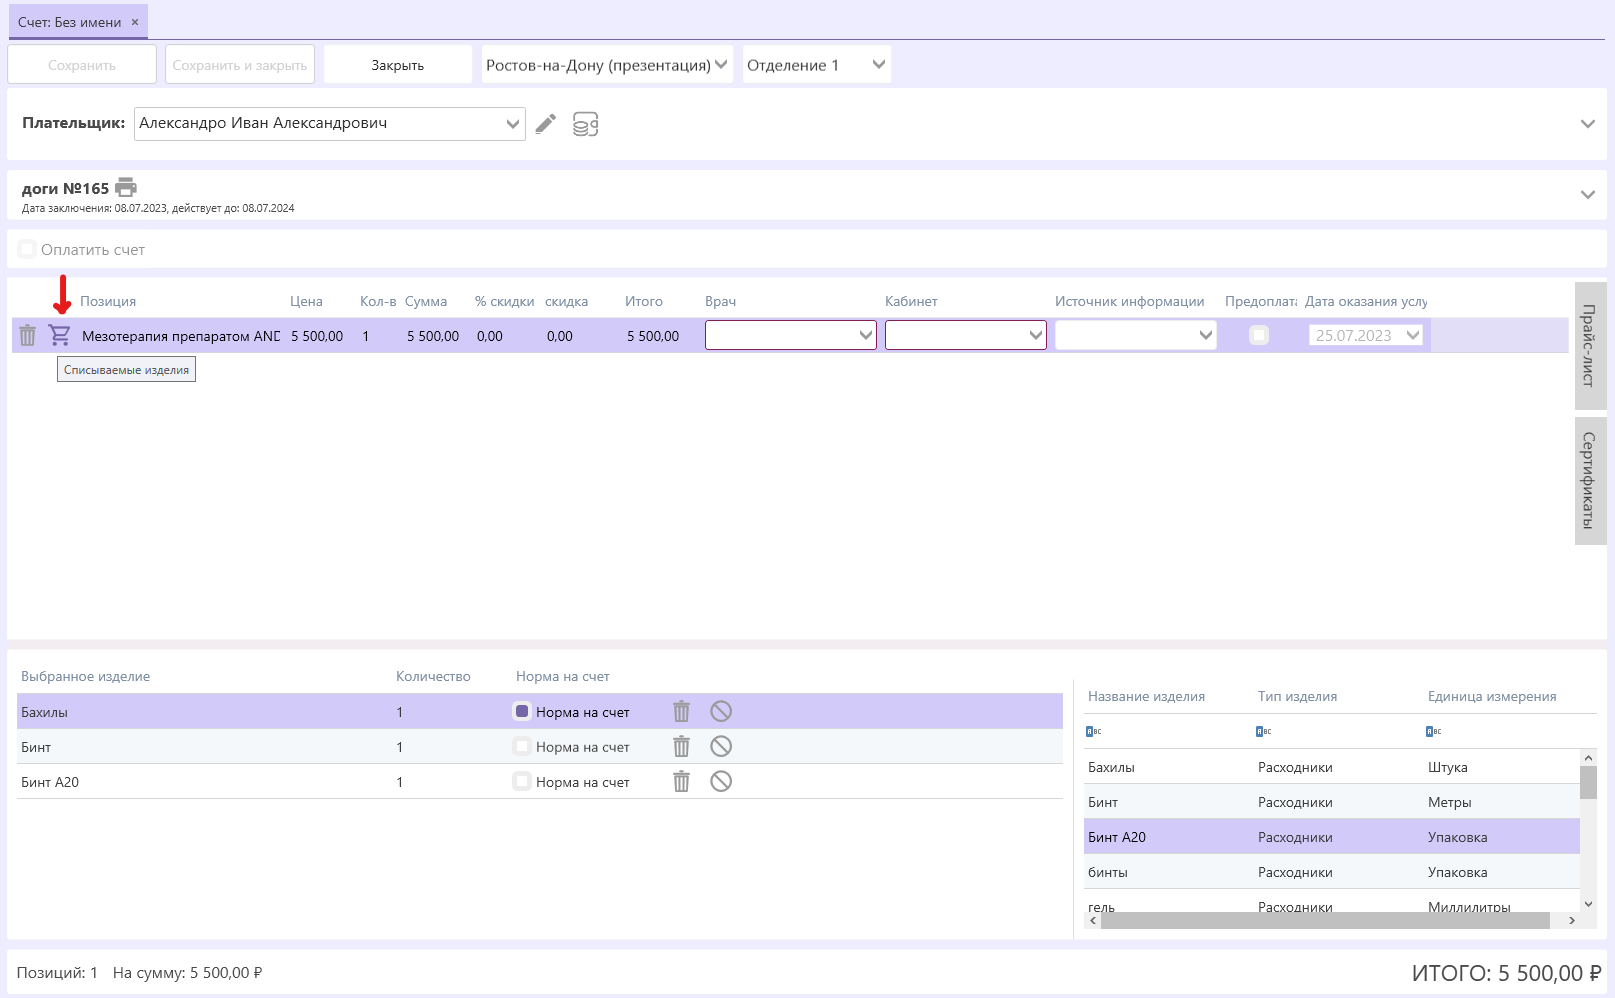
Task: Open the Сертификаты side tab
Action: coord(1590,481)
